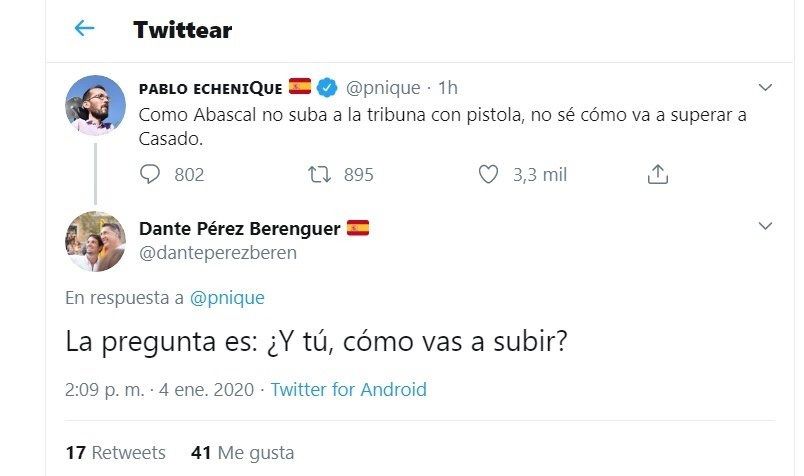Open Pablo Echenique's profile picture
The height and width of the screenshot is (476, 804).
click(x=95, y=106)
